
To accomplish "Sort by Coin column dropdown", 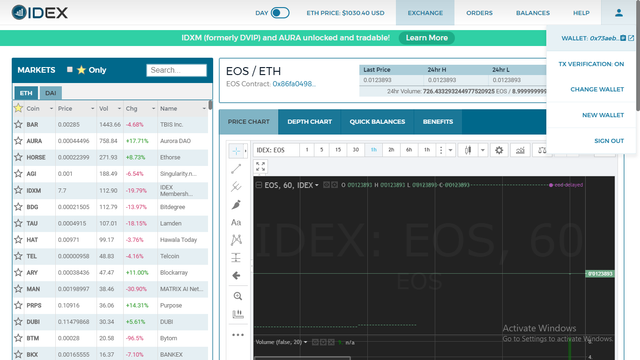I will click(51, 109).
